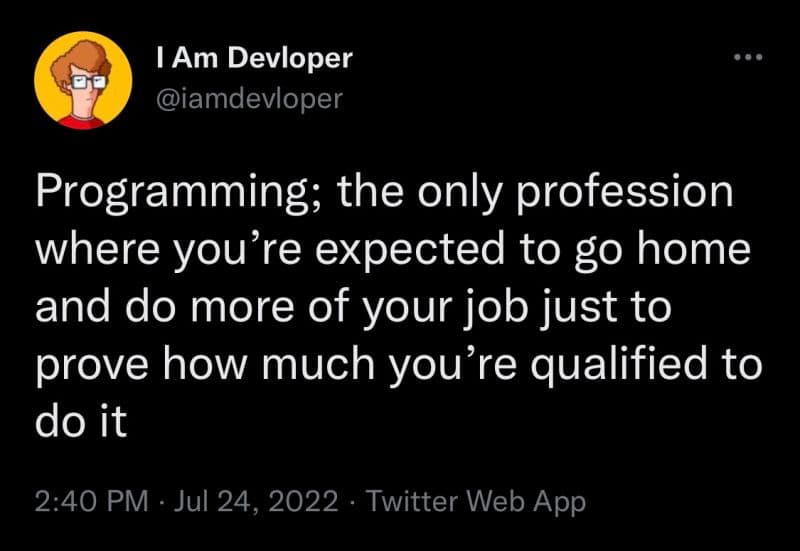The image size is (800, 551).
Task: Click the word where starting the second line
Action: pyautogui.click(x=97, y=248)
